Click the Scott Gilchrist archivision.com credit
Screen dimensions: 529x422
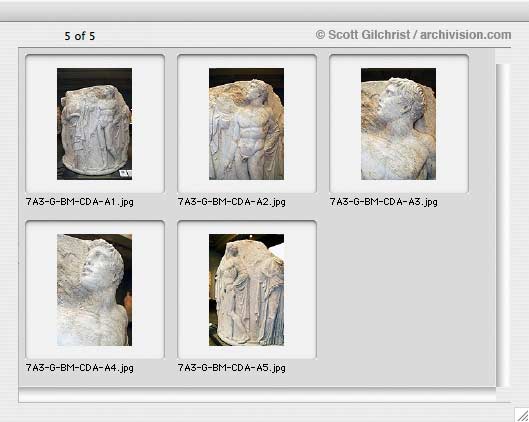[413, 35]
